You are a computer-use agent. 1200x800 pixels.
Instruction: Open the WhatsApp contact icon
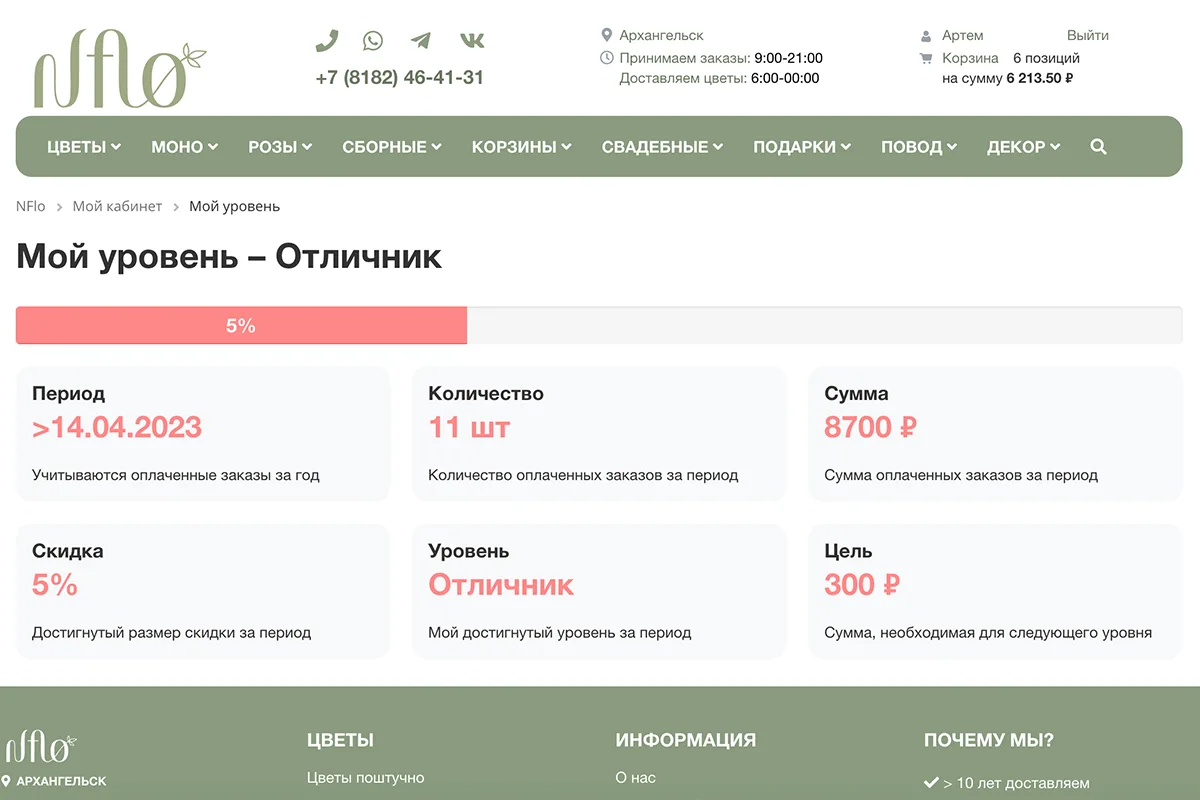pyautogui.click(x=373, y=40)
